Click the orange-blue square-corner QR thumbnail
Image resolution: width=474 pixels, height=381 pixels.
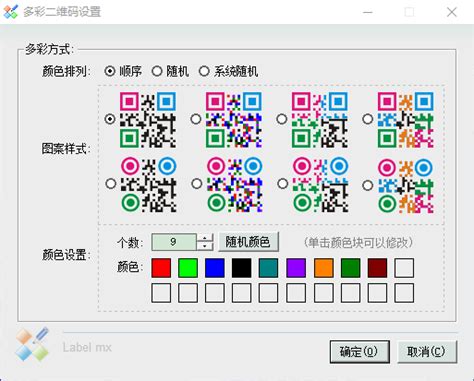pos(406,120)
